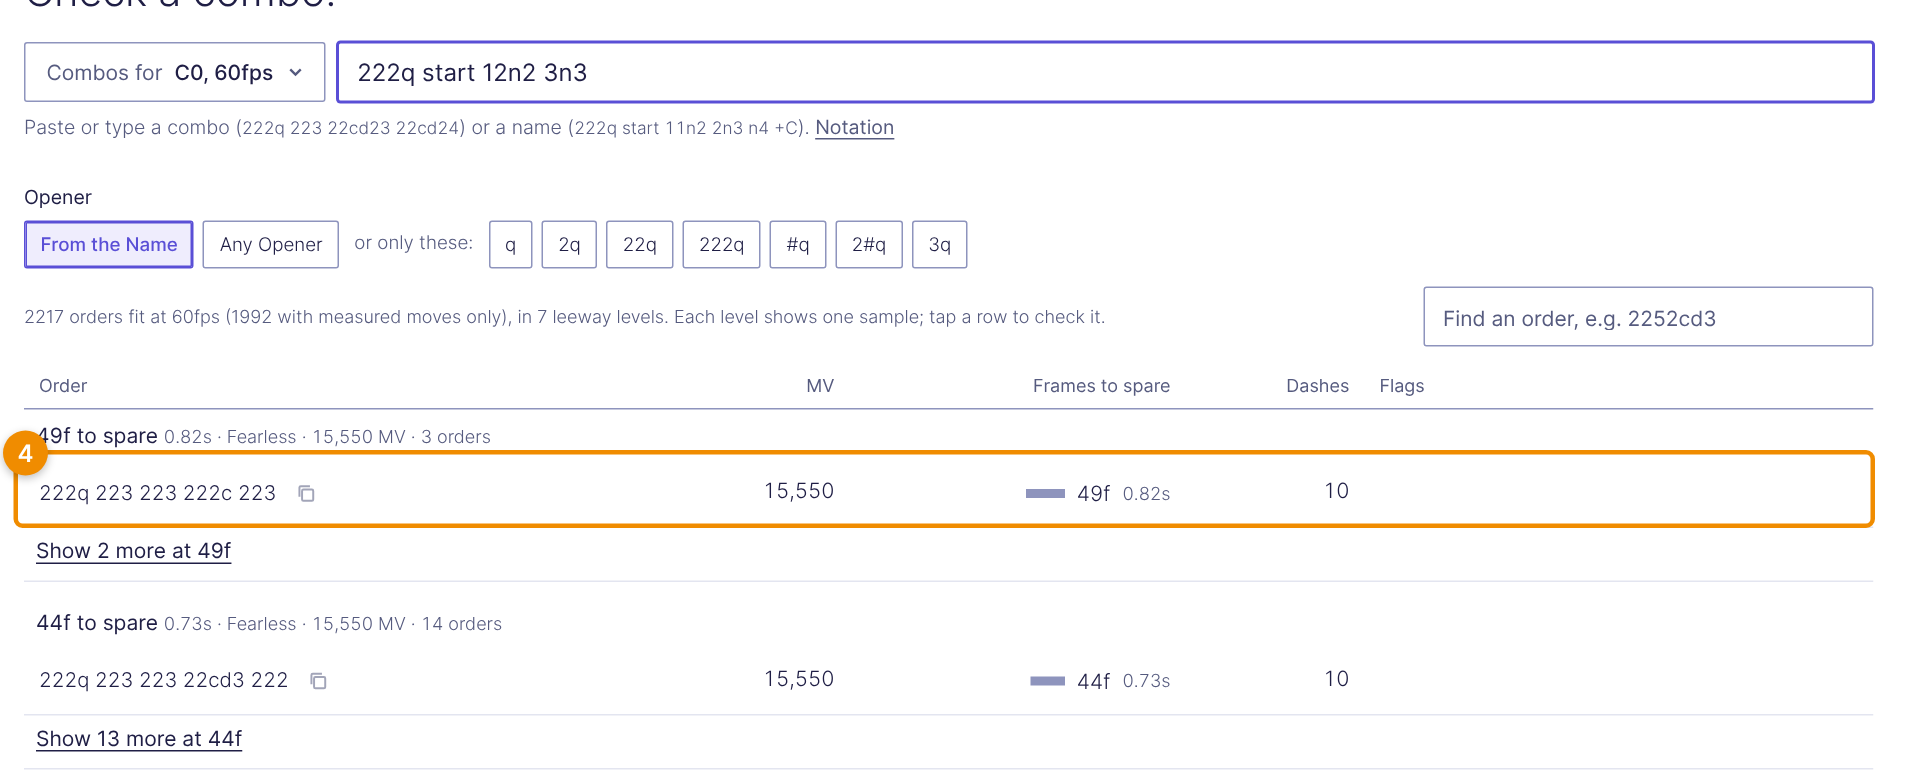Toggle the #q opener filter
Screen dimensions: 1920x780
click(798, 245)
